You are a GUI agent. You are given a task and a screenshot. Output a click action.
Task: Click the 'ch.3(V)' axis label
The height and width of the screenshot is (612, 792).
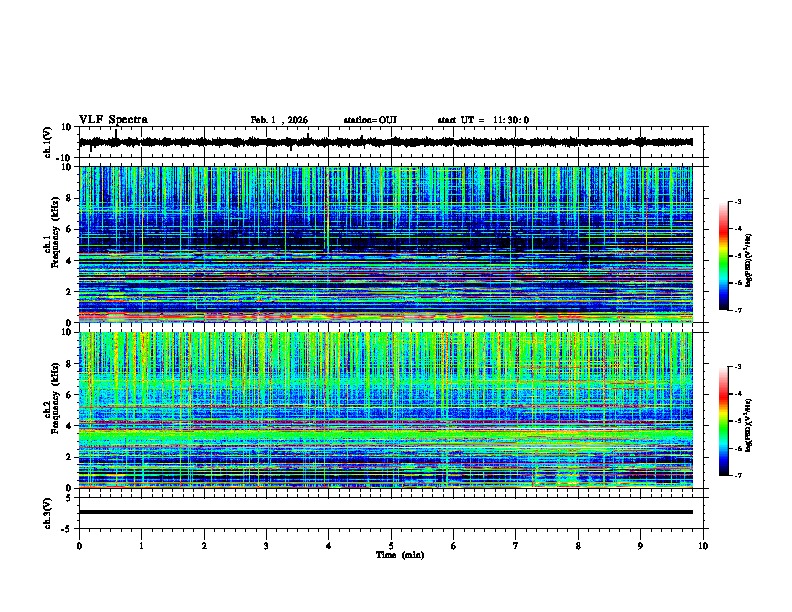pos(48,514)
